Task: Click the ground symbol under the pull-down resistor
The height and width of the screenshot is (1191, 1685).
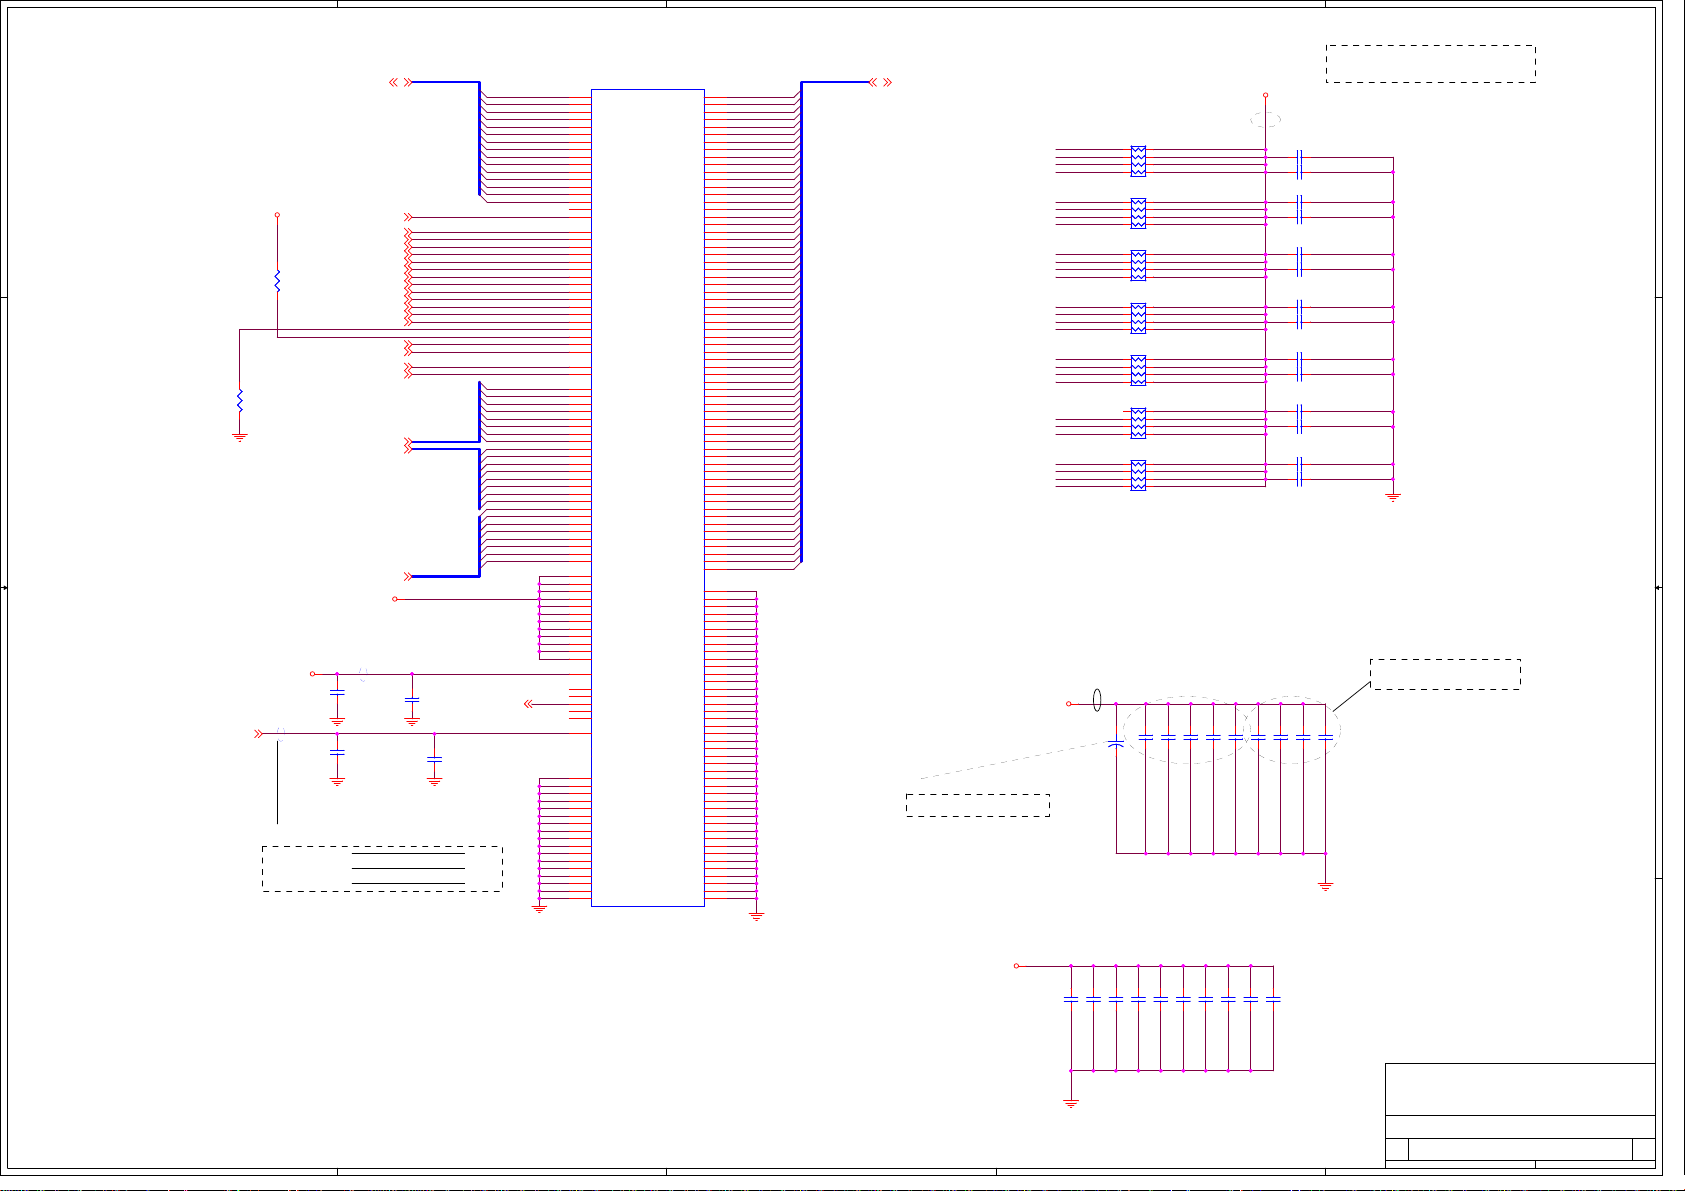Action: (240, 436)
